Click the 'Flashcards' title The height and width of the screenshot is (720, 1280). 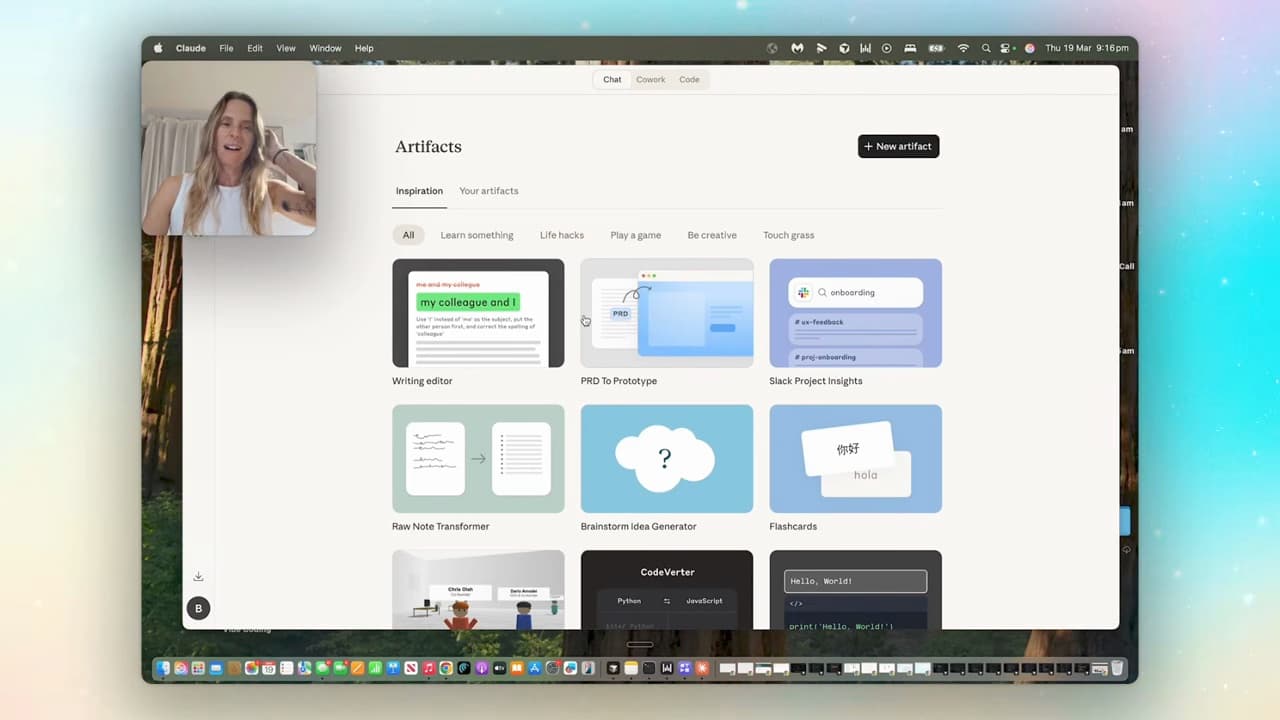click(793, 526)
